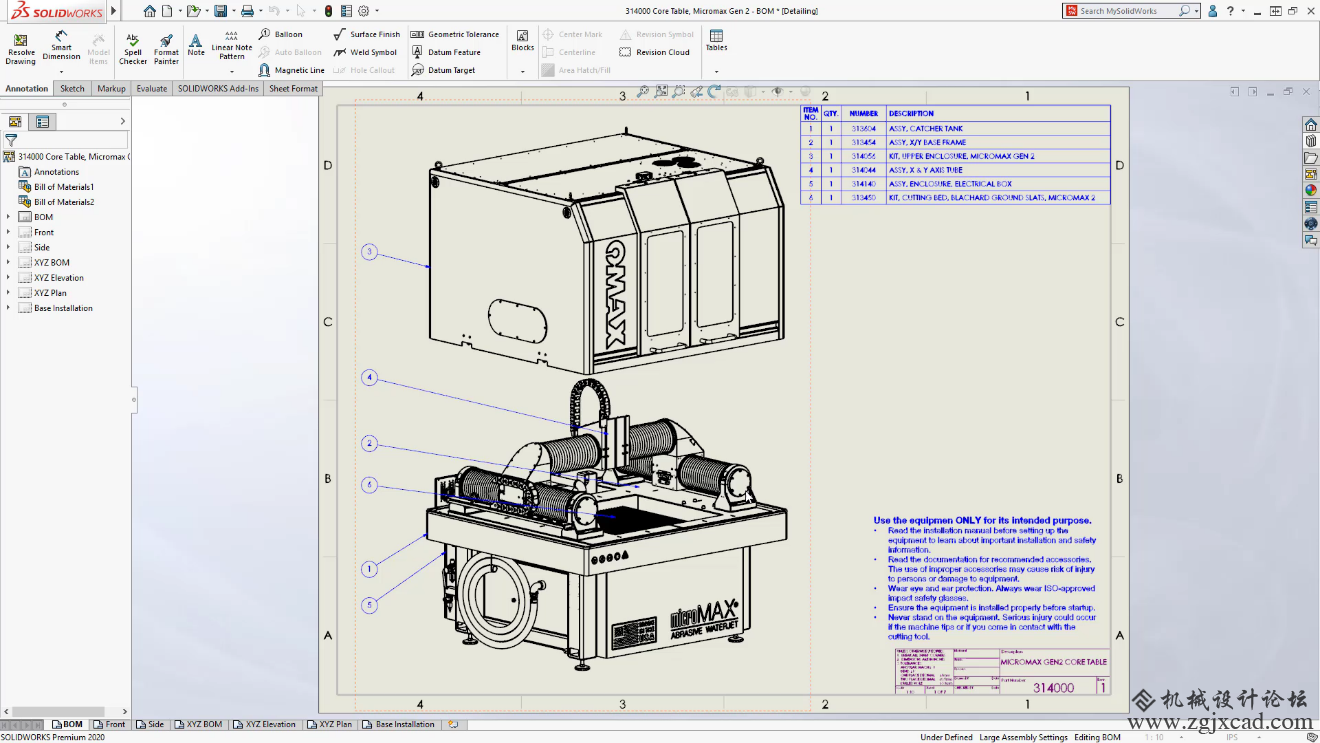Open the SOLIDWORKS Resources home icon in task pane
This screenshot has width=1320, height=743.
1310,125
